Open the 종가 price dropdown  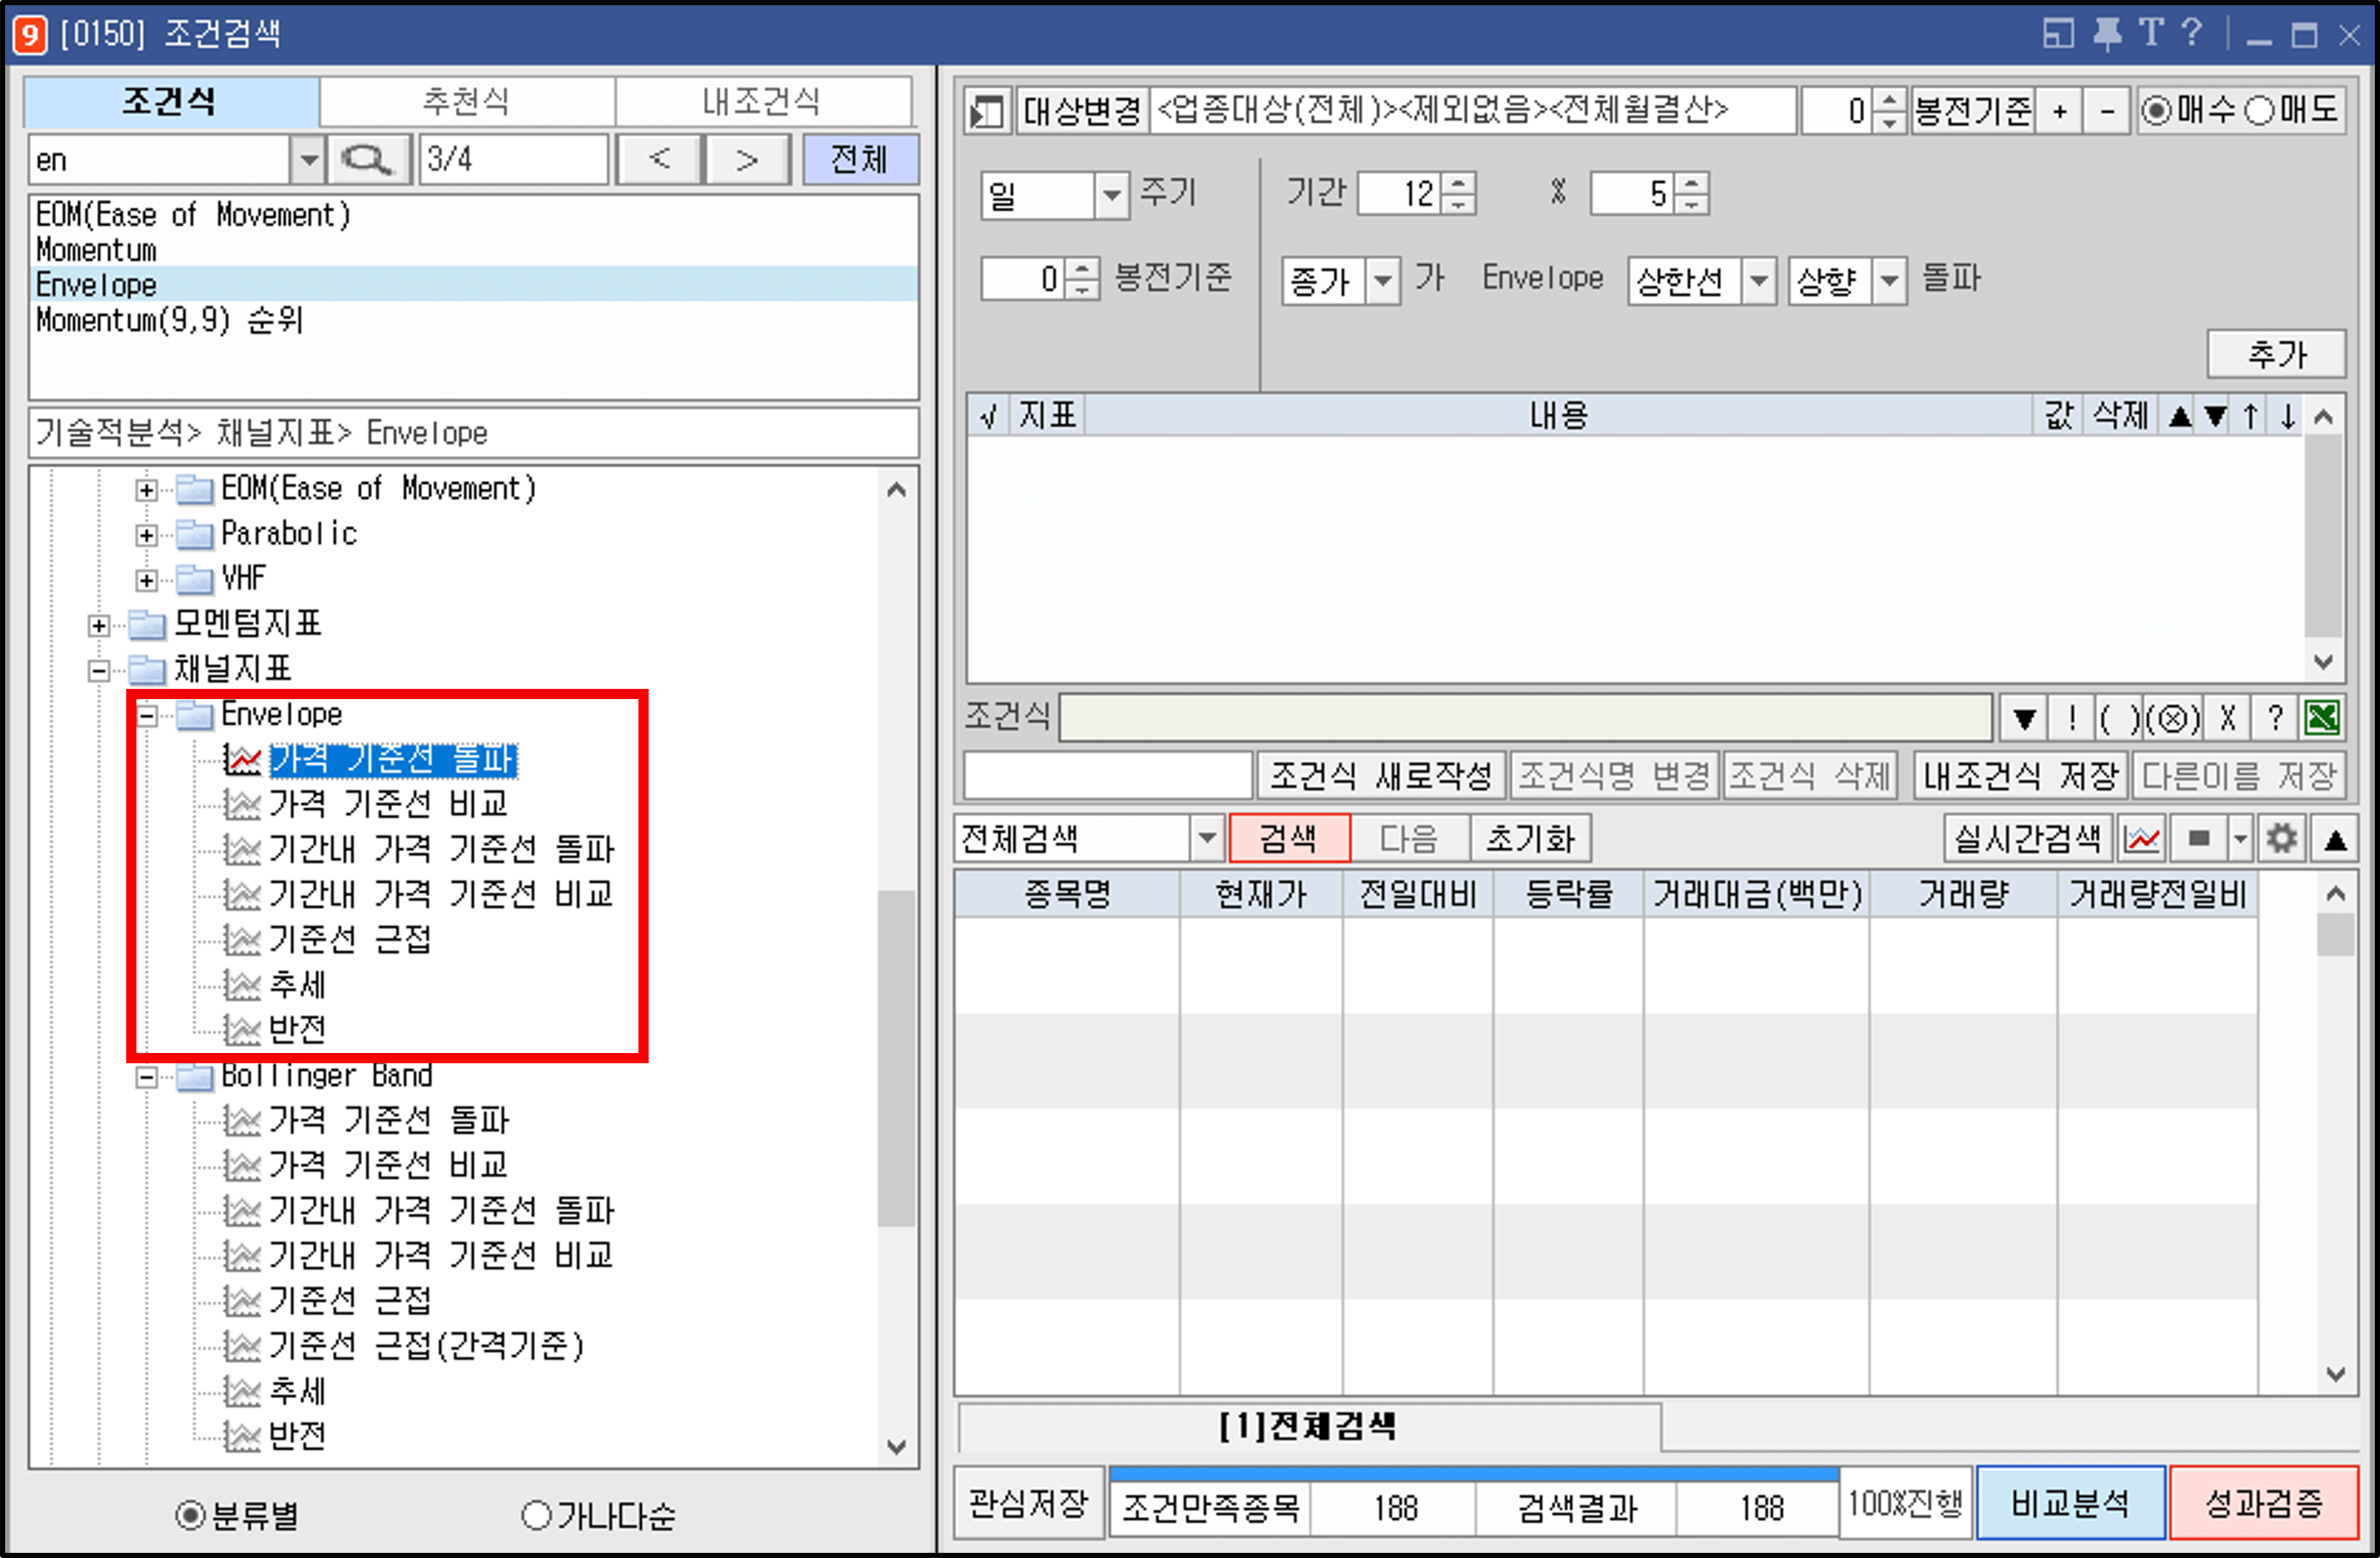(x=1383, y=281)
